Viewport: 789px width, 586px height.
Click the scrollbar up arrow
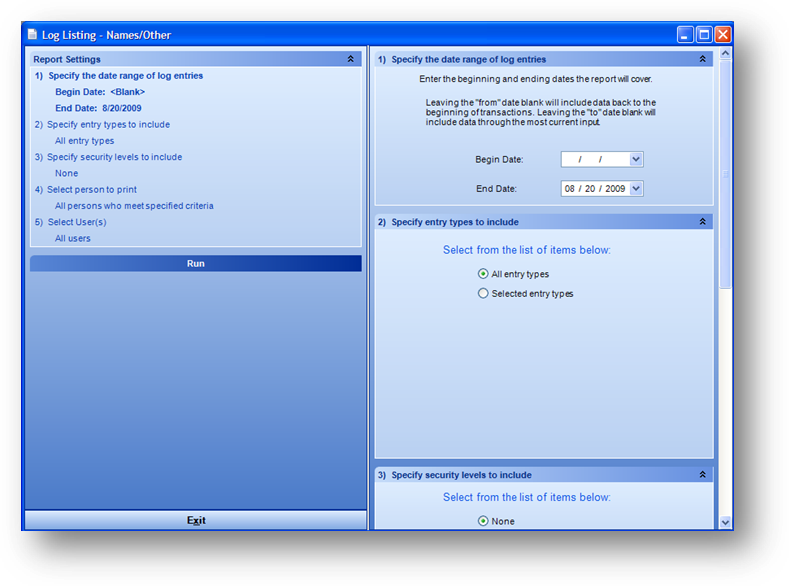[x=725, y=53]
